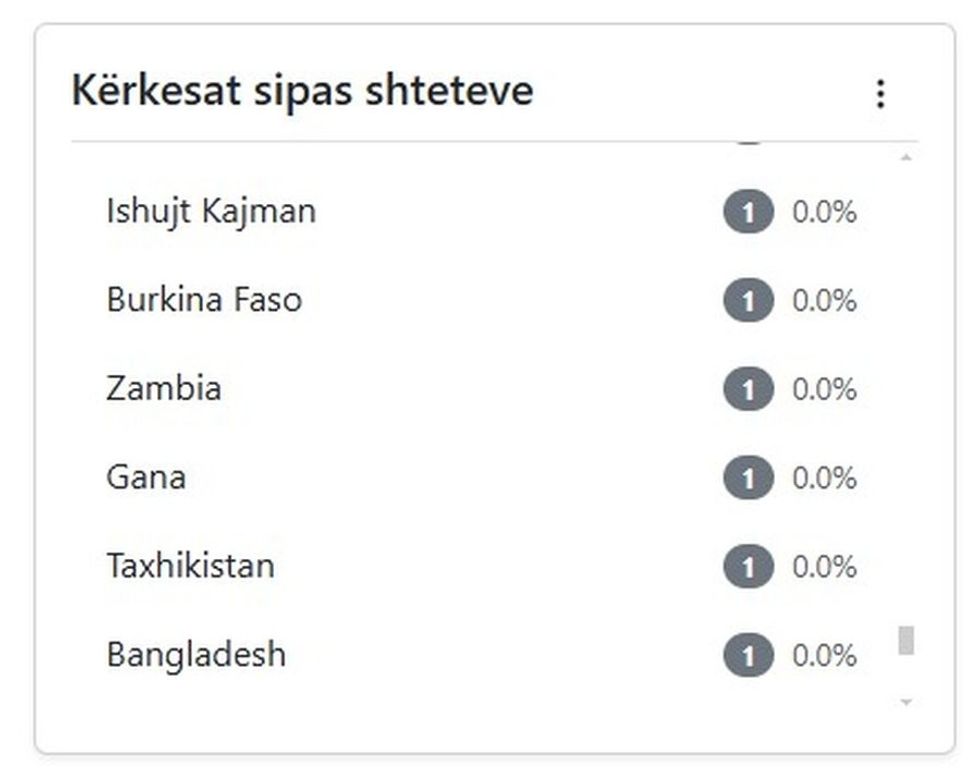Open details for Zambia

[x=164, y=388]
